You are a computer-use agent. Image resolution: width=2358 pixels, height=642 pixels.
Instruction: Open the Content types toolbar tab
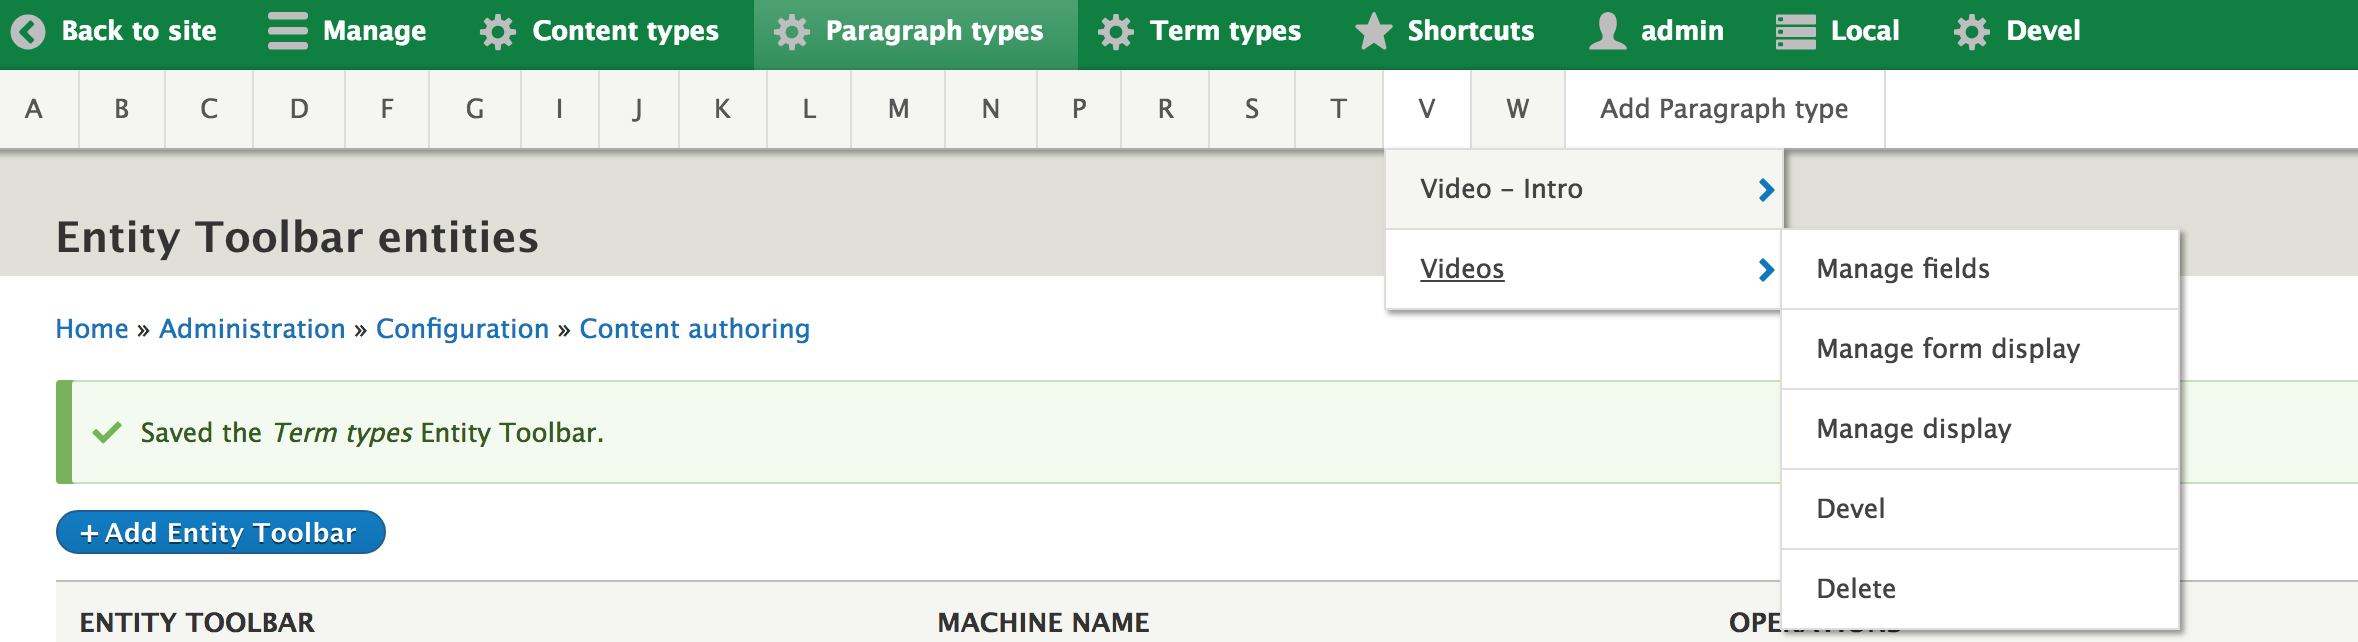coord(625,31)
